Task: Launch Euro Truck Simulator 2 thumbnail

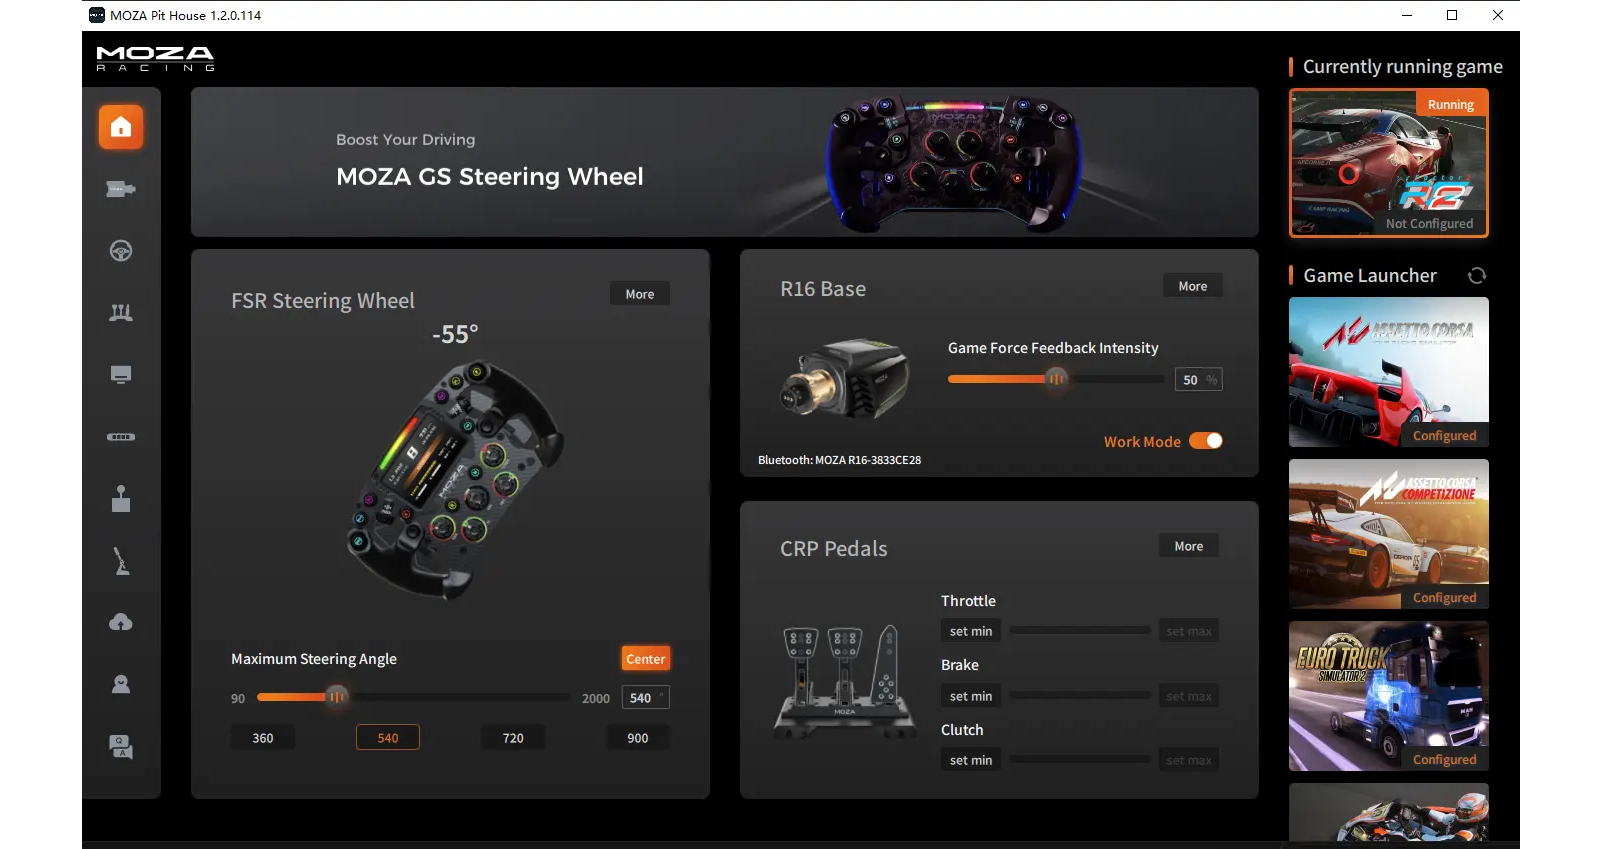Action: 1388,695
